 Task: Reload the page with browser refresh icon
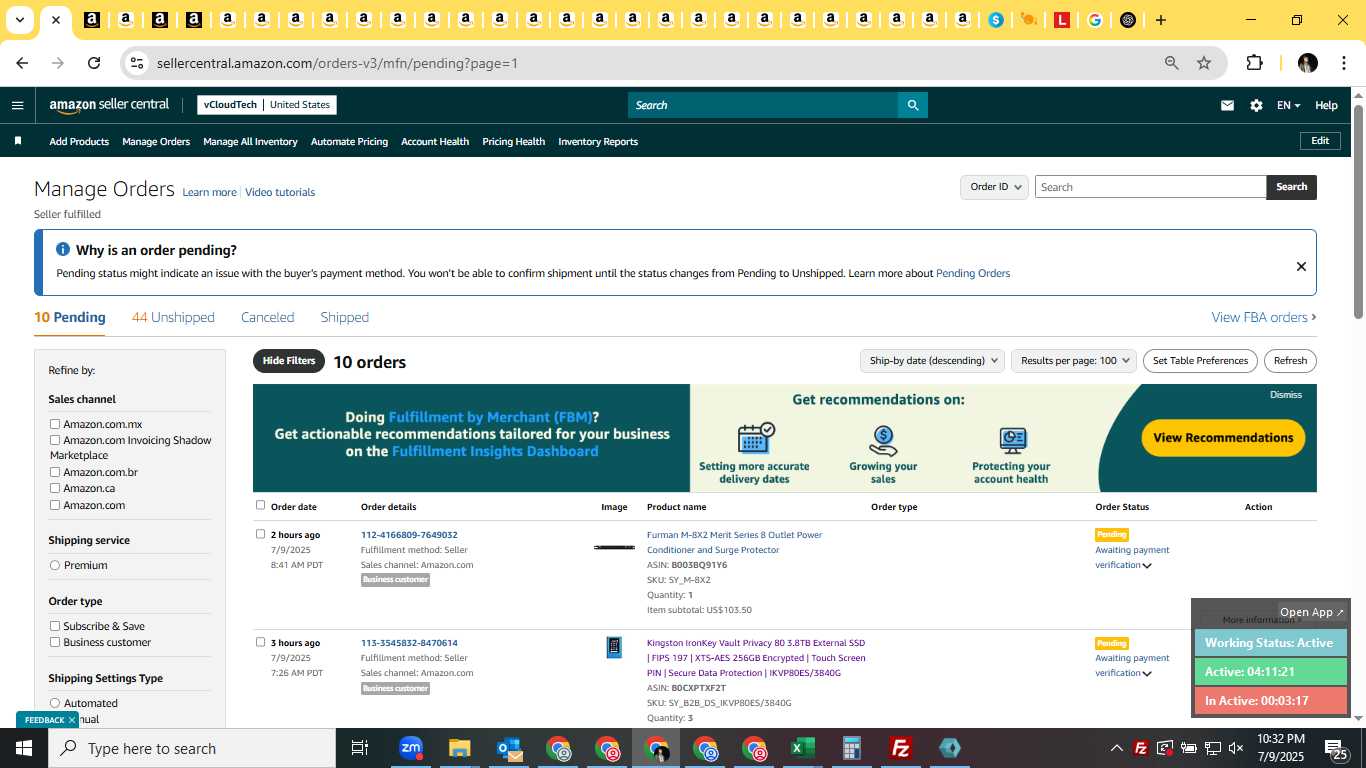[94, 63]
